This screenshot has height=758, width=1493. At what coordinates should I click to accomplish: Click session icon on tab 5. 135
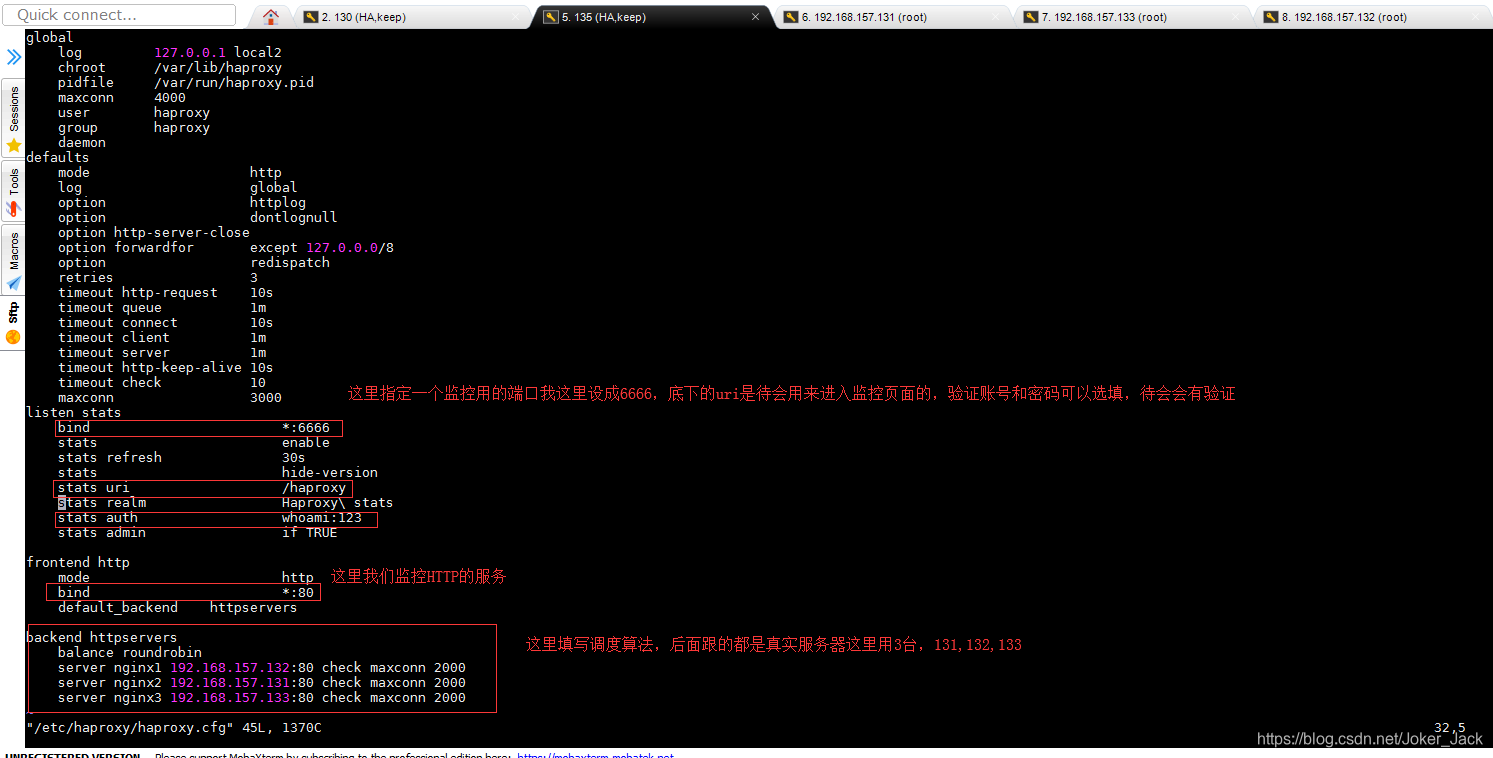pos(551,17)
